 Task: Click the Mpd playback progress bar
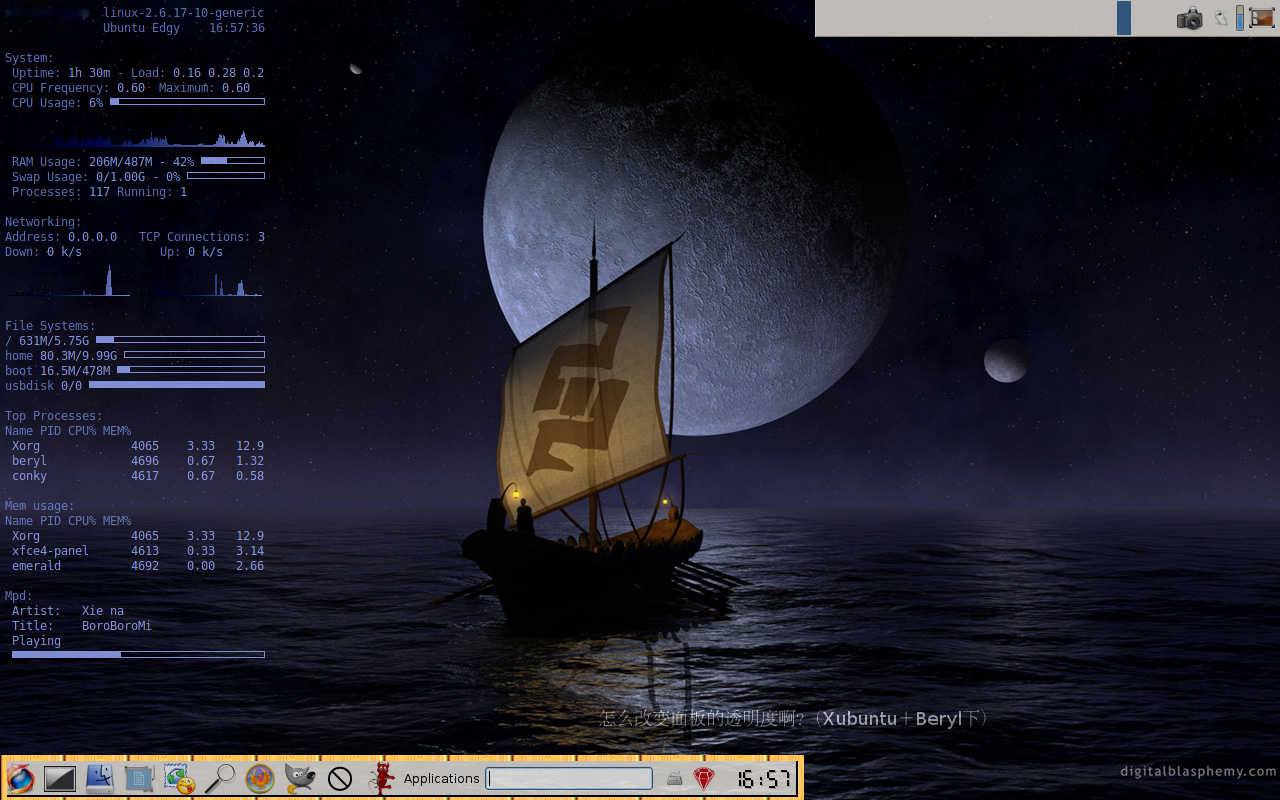pos(138,654)
